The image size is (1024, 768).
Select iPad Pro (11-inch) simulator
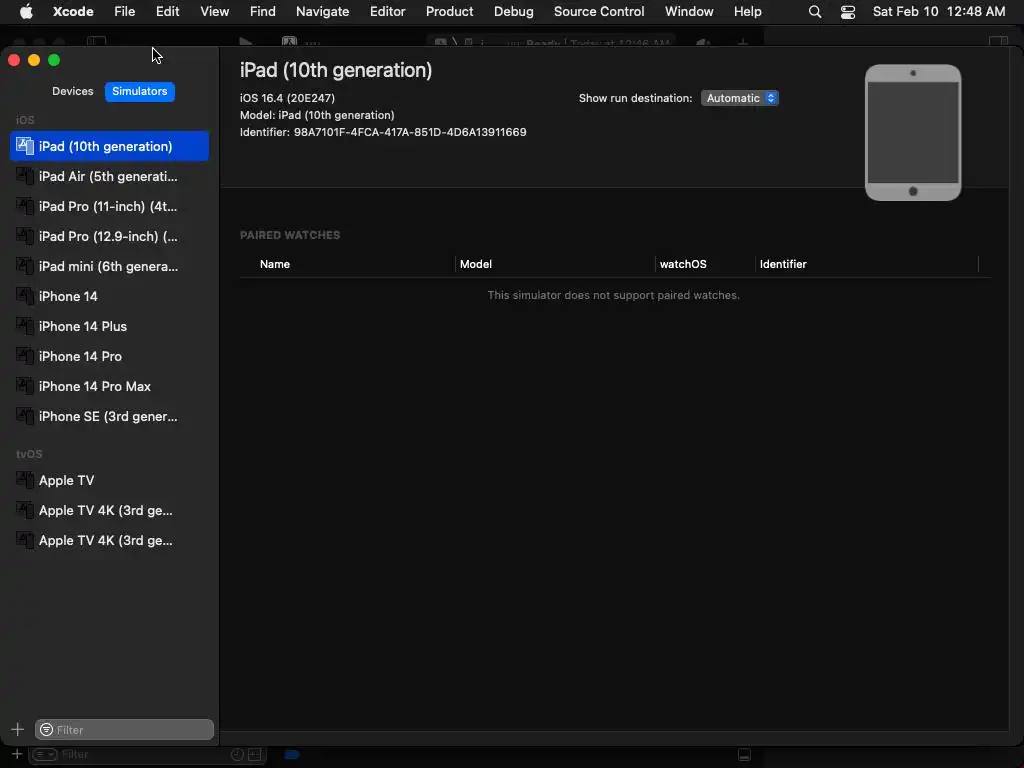click(x=109, y=206)
